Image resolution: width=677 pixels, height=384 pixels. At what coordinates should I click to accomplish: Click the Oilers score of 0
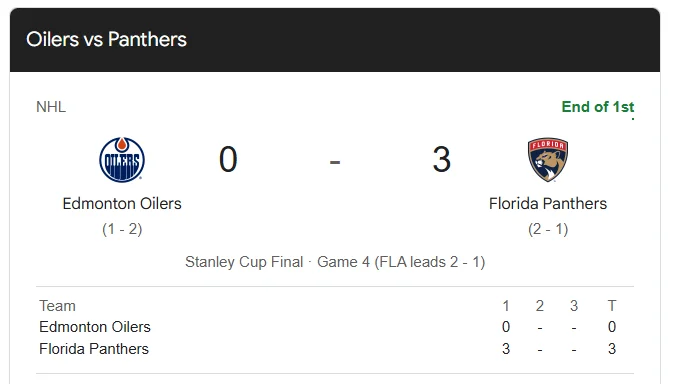(x=228, y=159)
